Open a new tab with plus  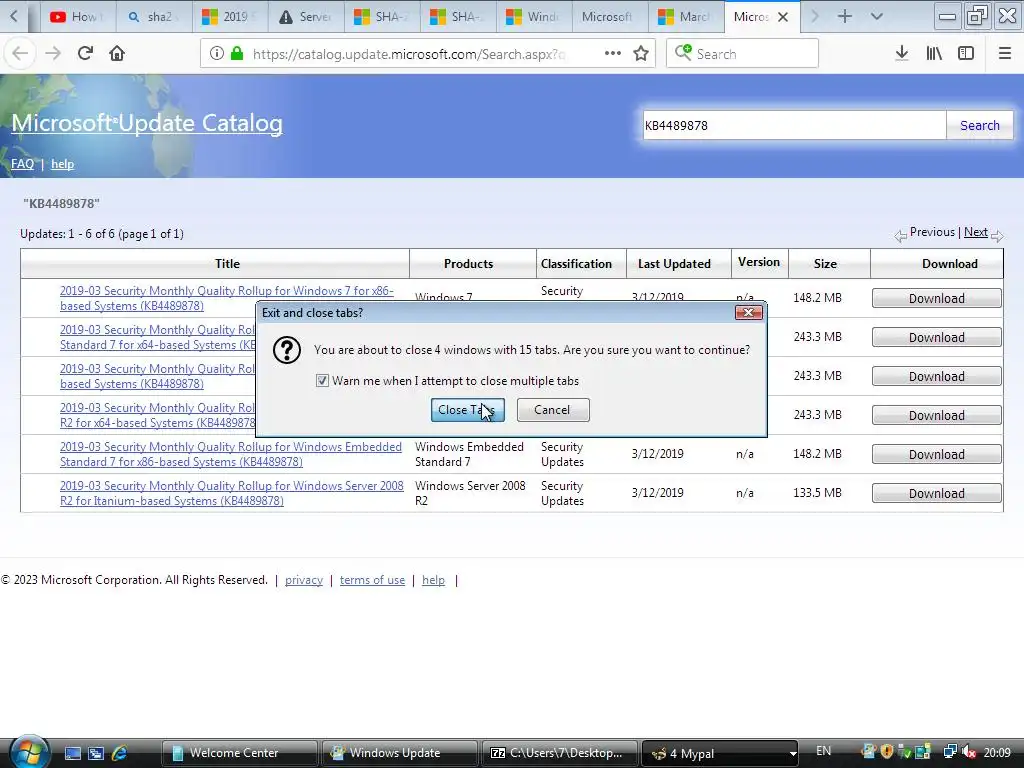844,16
